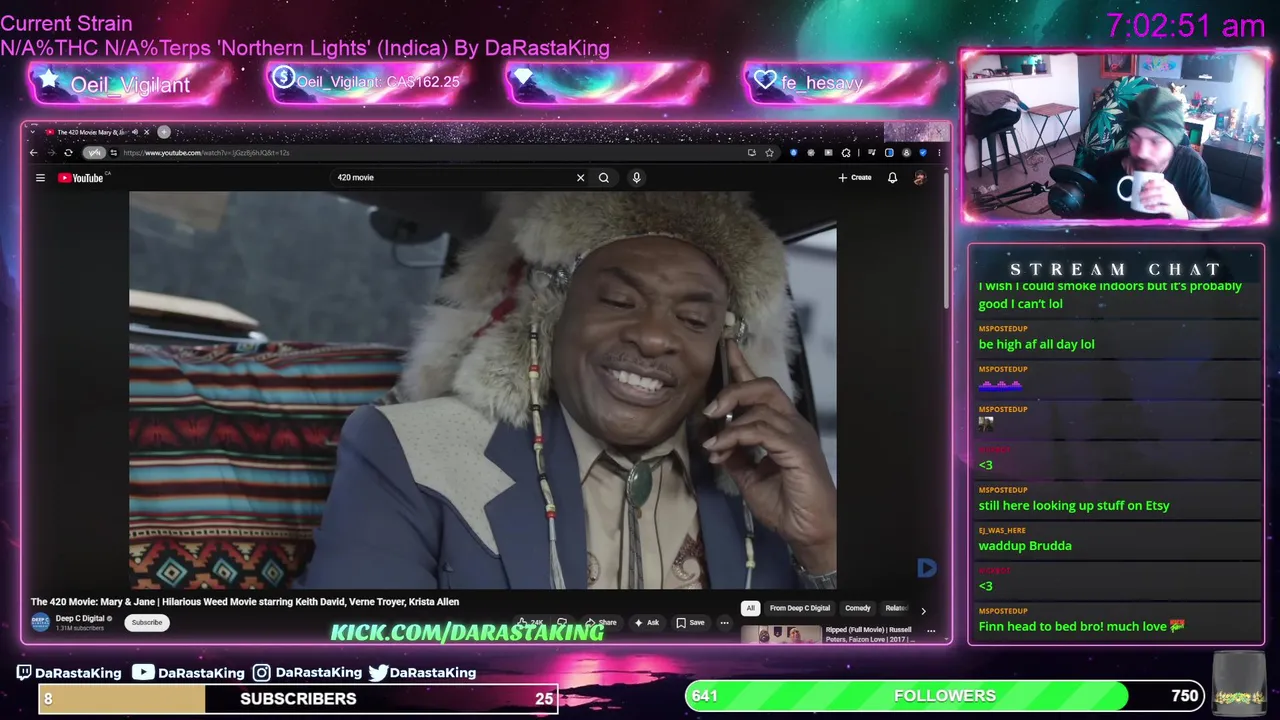The width and height of the screenshot is (1280, 720).
Task: Dislike the video with thumbs-down button
Action: pos(562,622)
